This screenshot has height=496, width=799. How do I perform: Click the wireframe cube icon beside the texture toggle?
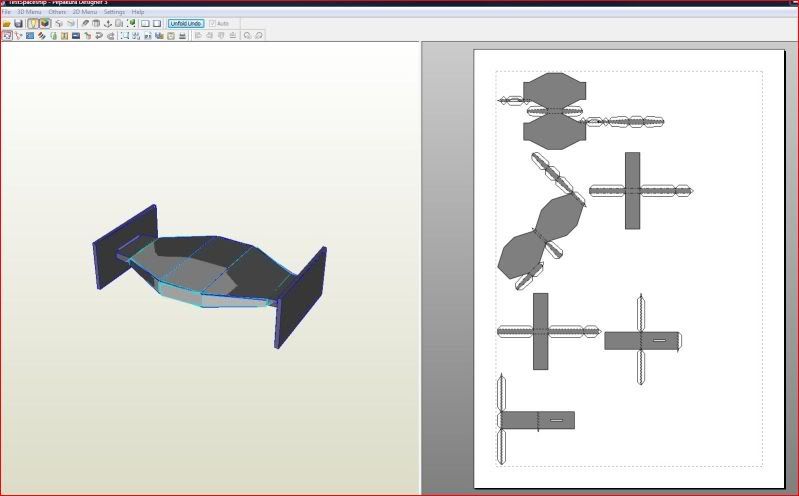(59, 23)
